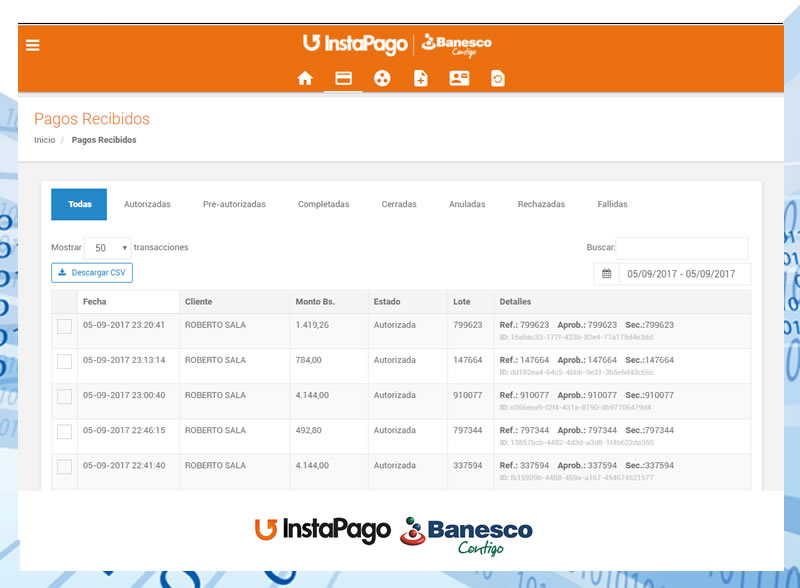
Task: Select lot number 797344
Action: [x=467, y=430]
